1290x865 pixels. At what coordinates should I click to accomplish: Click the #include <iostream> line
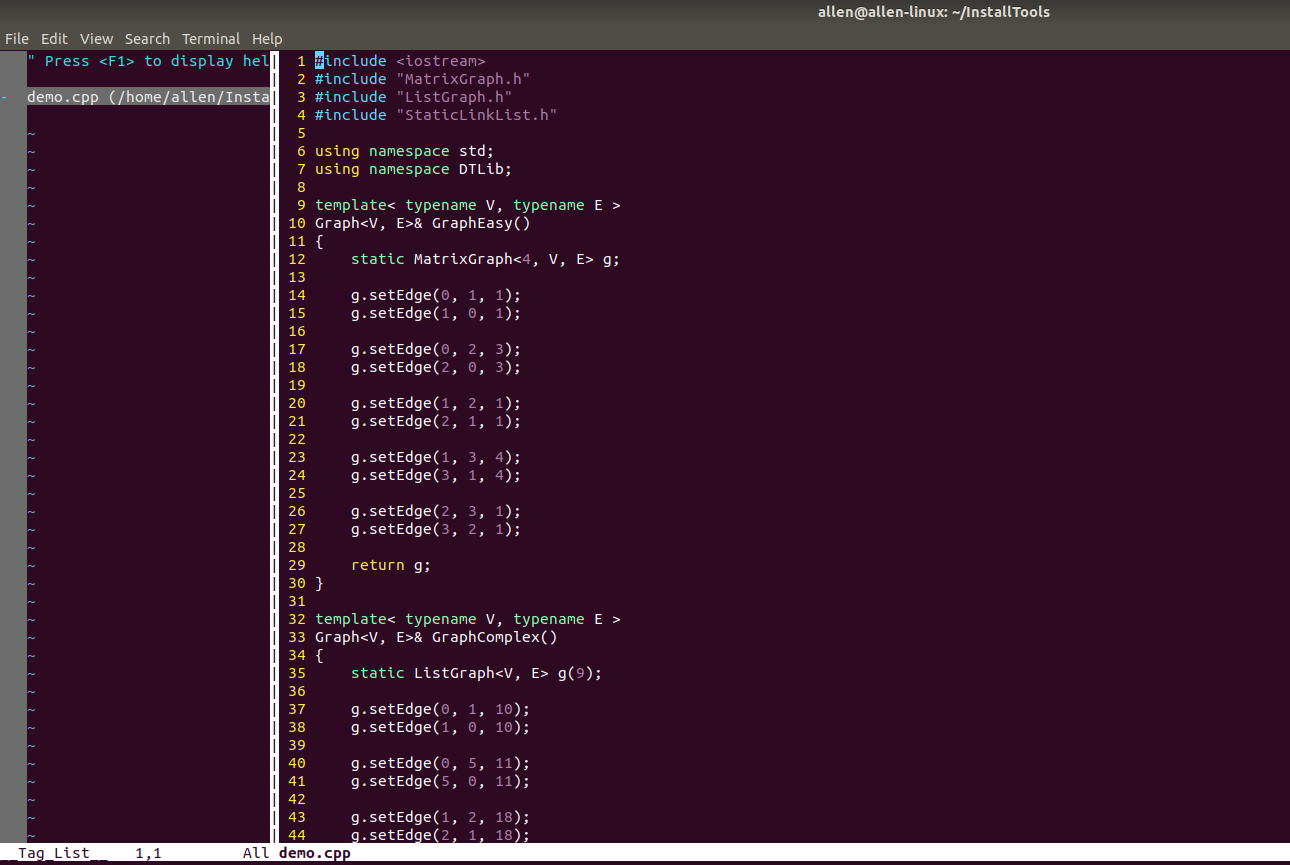[400, 61]
